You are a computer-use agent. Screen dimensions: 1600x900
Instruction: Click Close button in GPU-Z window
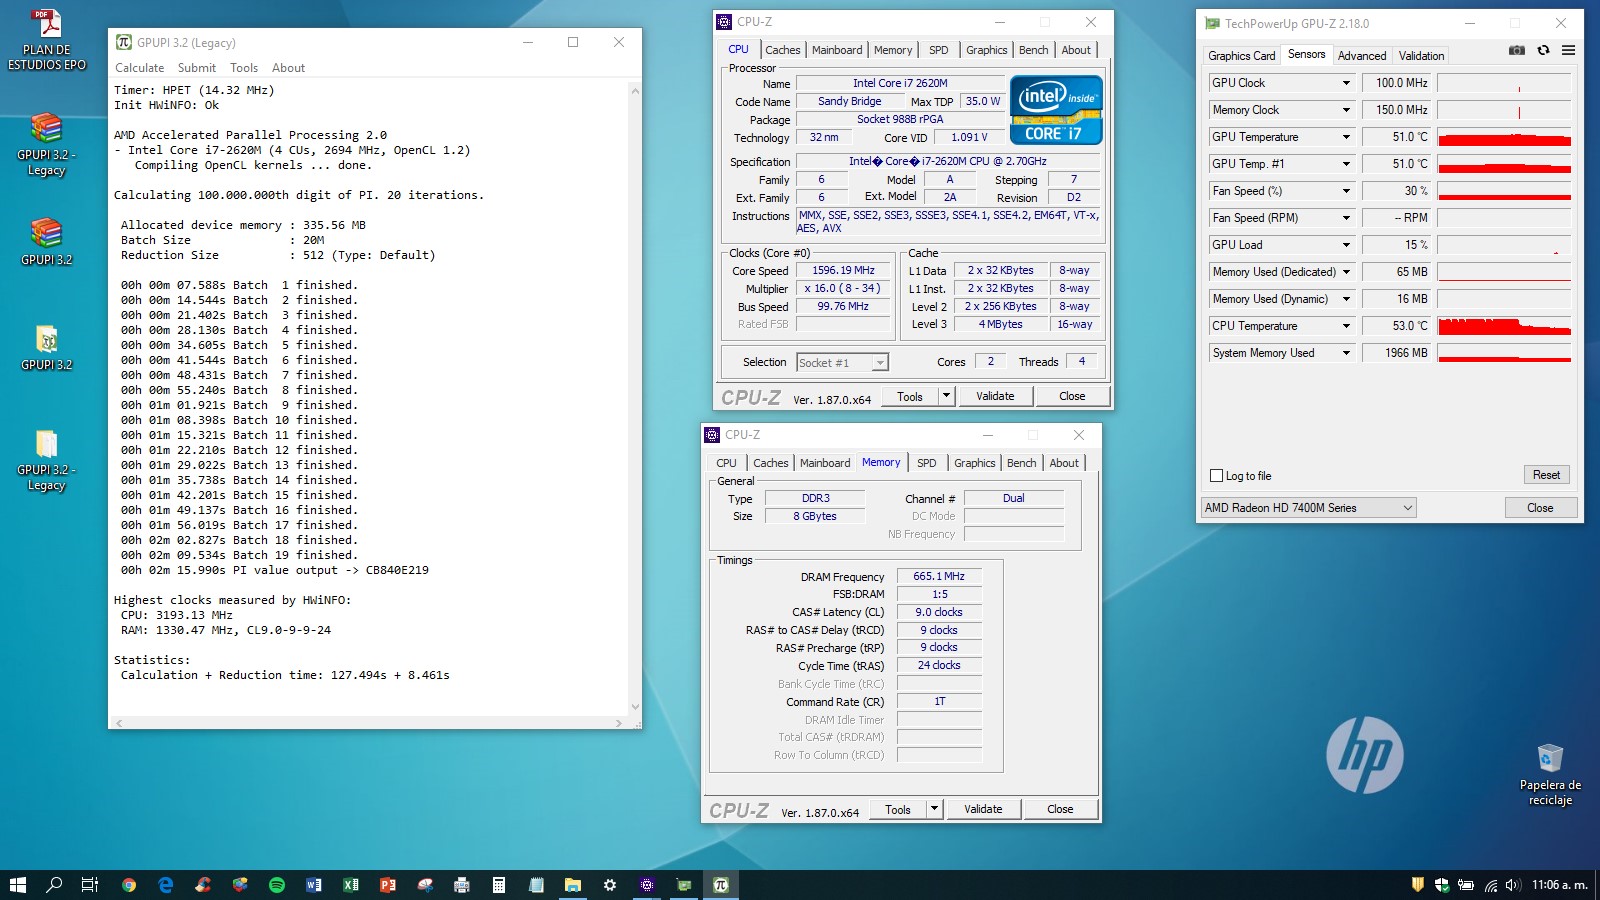[1540, 508]
